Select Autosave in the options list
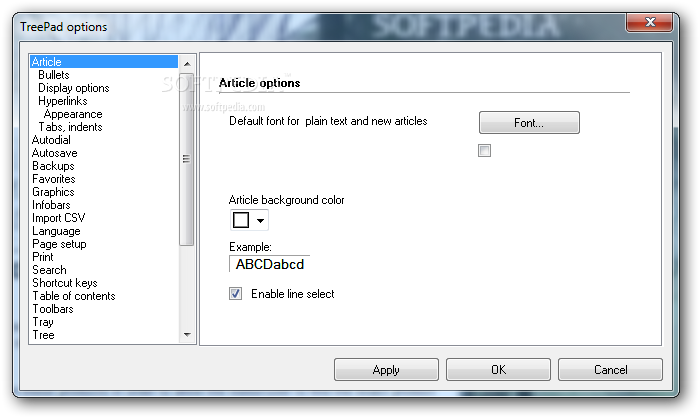The image size is (700, 418). point(54,153)
